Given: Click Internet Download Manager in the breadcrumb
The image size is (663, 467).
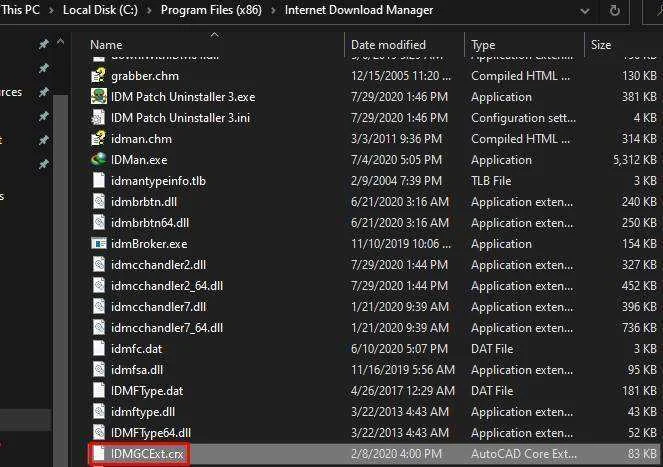Looking at the screenshot, I should [x=359, y=10].
